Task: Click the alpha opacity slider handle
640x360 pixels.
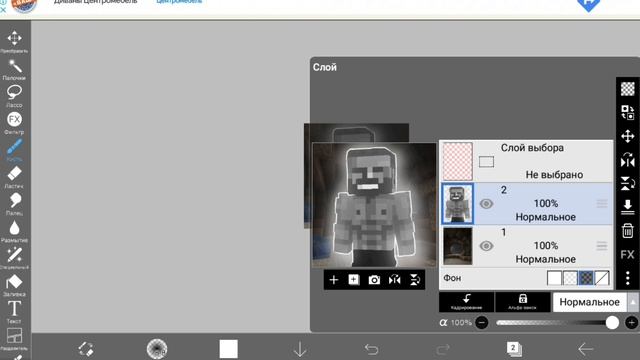Action: pos(612,322)
